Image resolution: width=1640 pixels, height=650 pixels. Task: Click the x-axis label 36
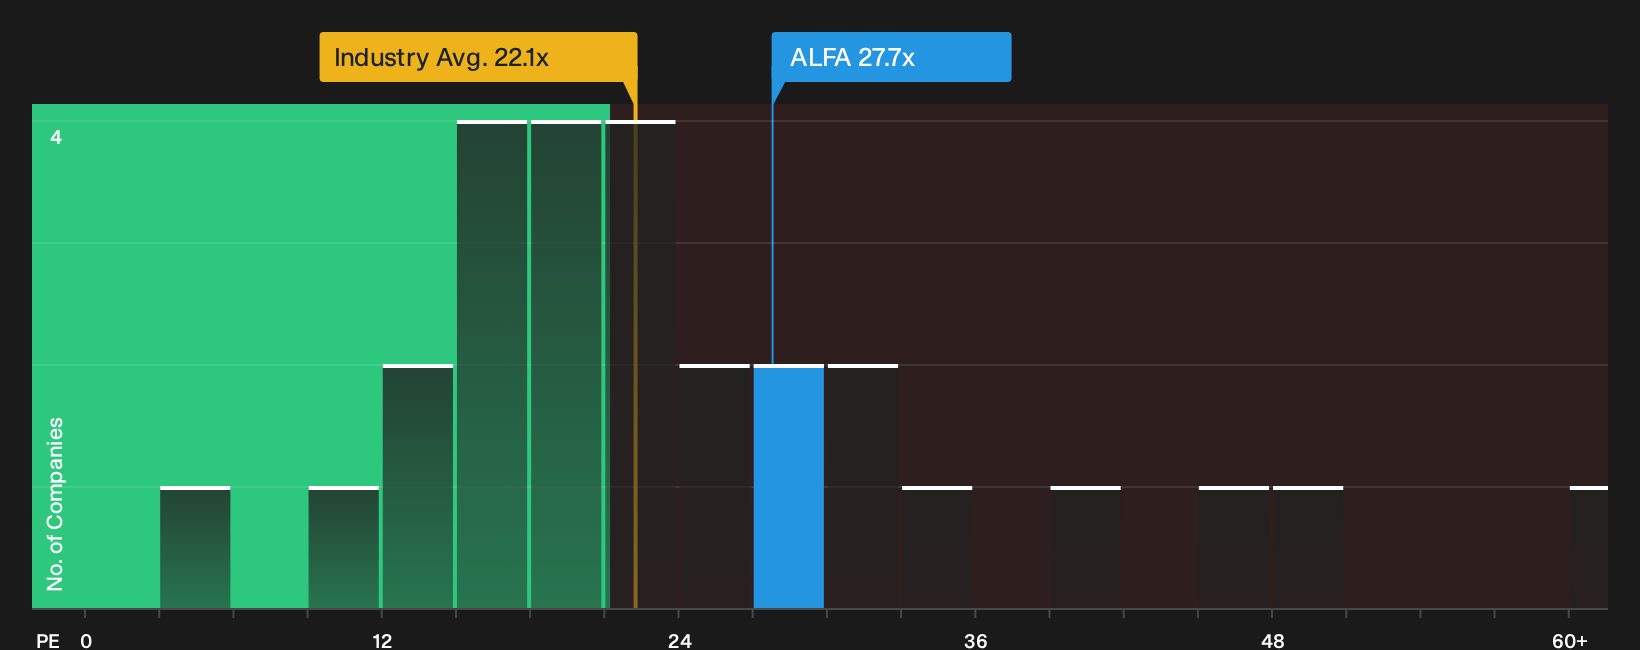point(976,640)
